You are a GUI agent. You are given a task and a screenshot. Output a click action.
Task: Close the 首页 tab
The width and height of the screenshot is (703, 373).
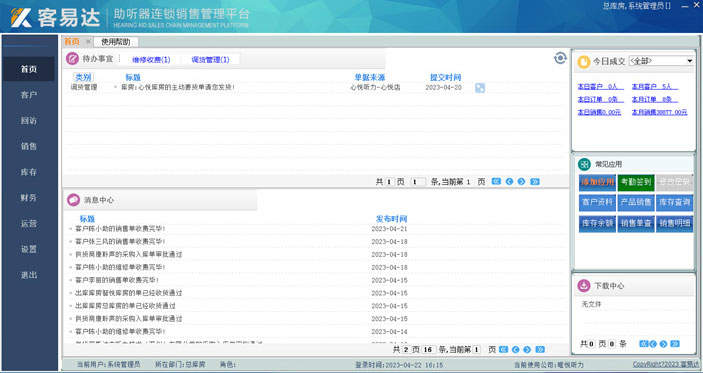[88, 42]
